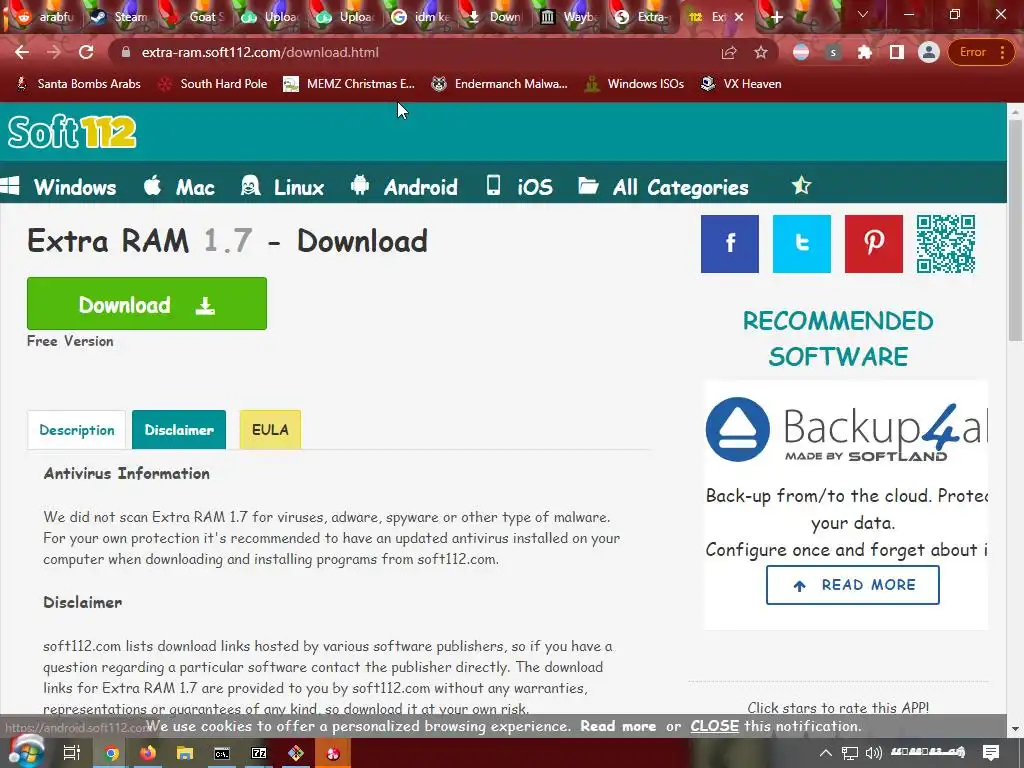Viewport: 1024px width, 768px height.
Task: Select the Description tab
Action: (x=76, y=430)
